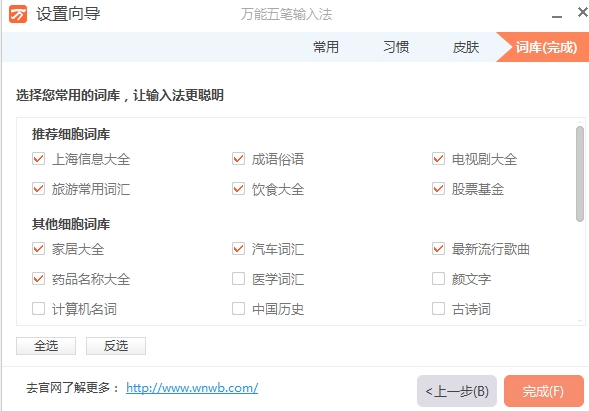Disable the 旅游常用词汇 lexicon
589x411 pixels.
[38, 189]
